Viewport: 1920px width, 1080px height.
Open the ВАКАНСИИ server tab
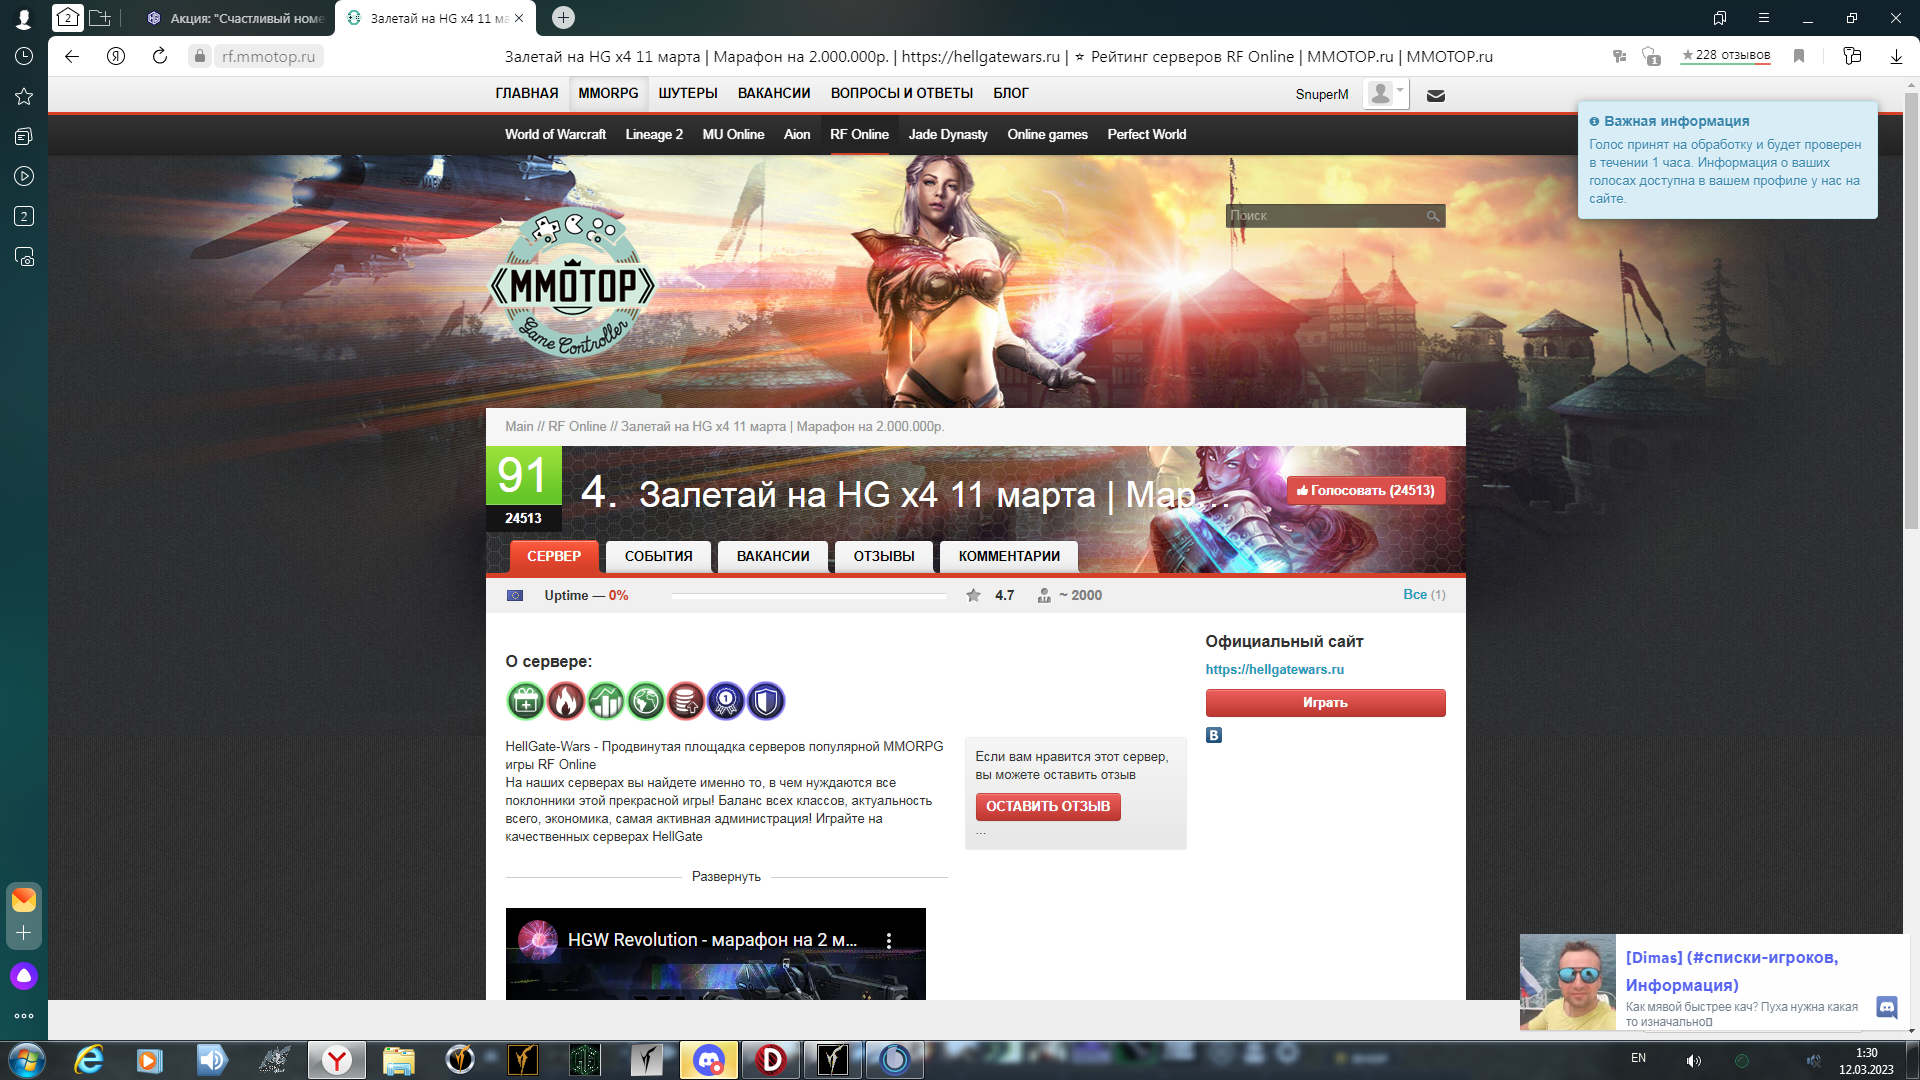(773, 556)
